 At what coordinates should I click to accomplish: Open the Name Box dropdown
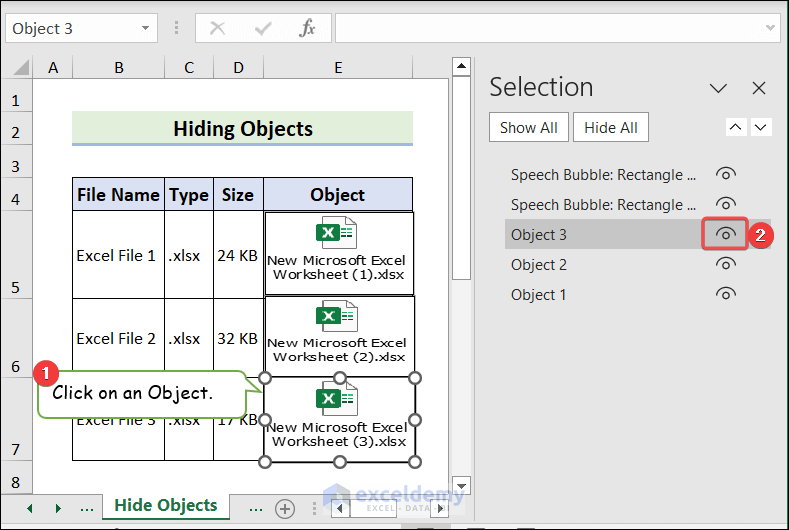146,28
